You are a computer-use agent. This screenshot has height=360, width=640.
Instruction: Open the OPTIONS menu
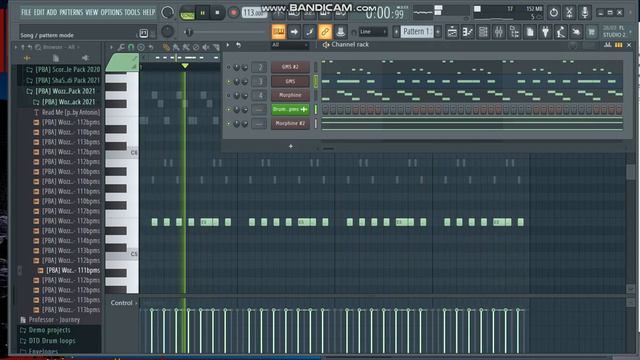coord(111,12)
